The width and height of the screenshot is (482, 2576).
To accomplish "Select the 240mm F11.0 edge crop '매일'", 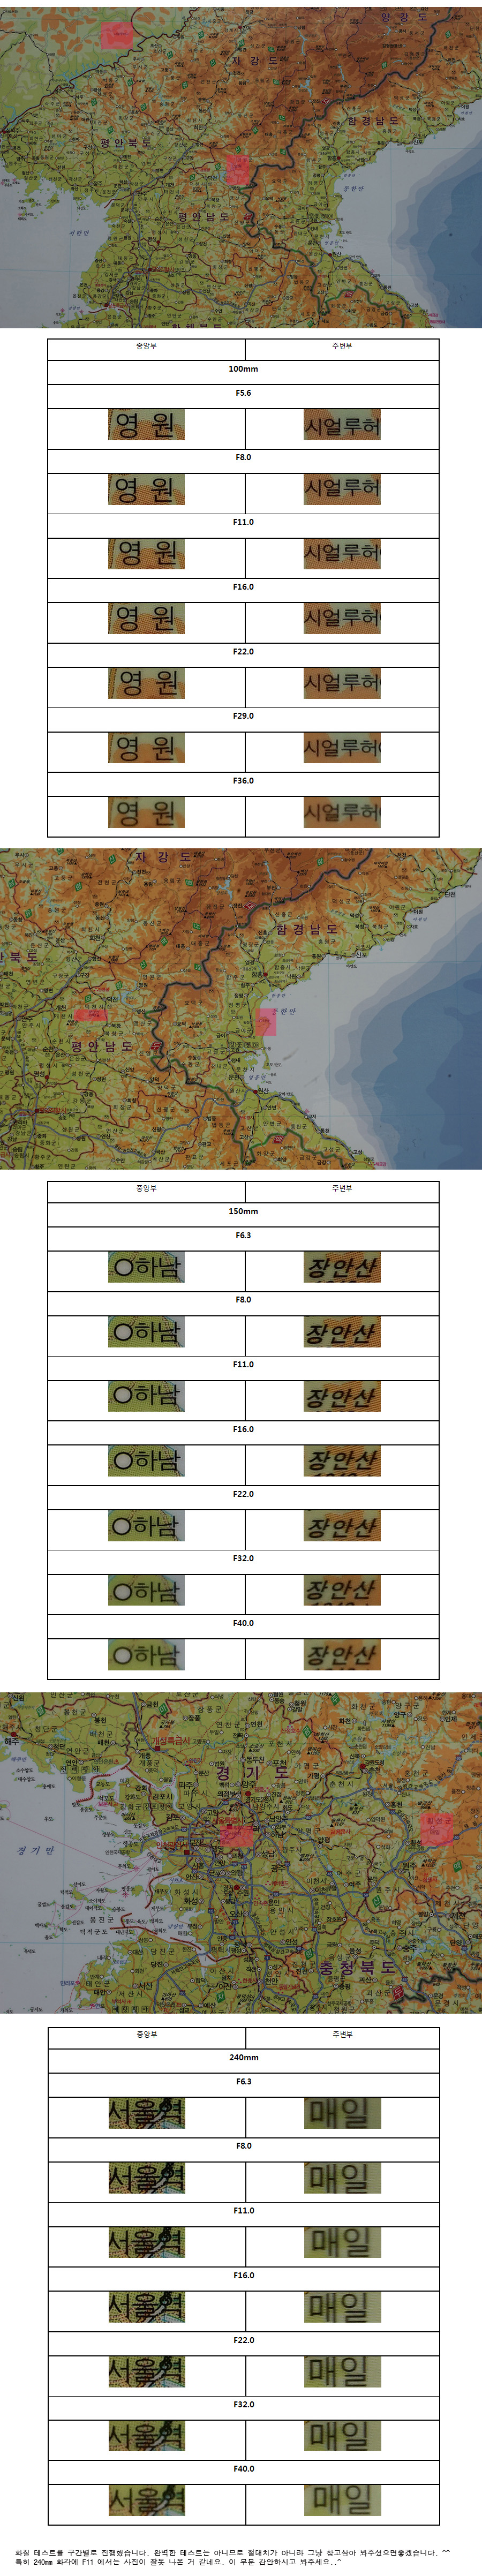I will click(342, 2242).
